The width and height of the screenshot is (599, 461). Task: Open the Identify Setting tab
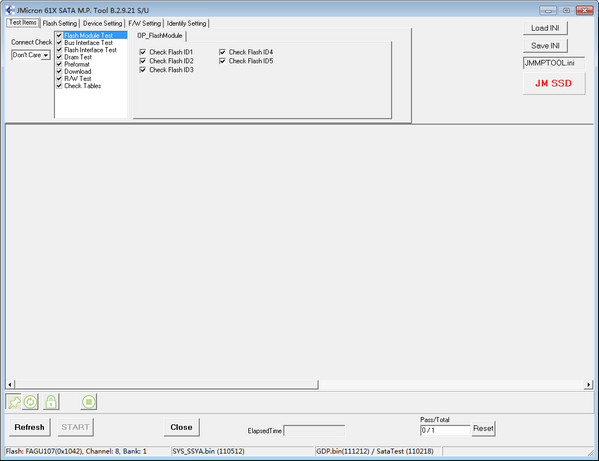pyautogui.click(x=186, y=23)
